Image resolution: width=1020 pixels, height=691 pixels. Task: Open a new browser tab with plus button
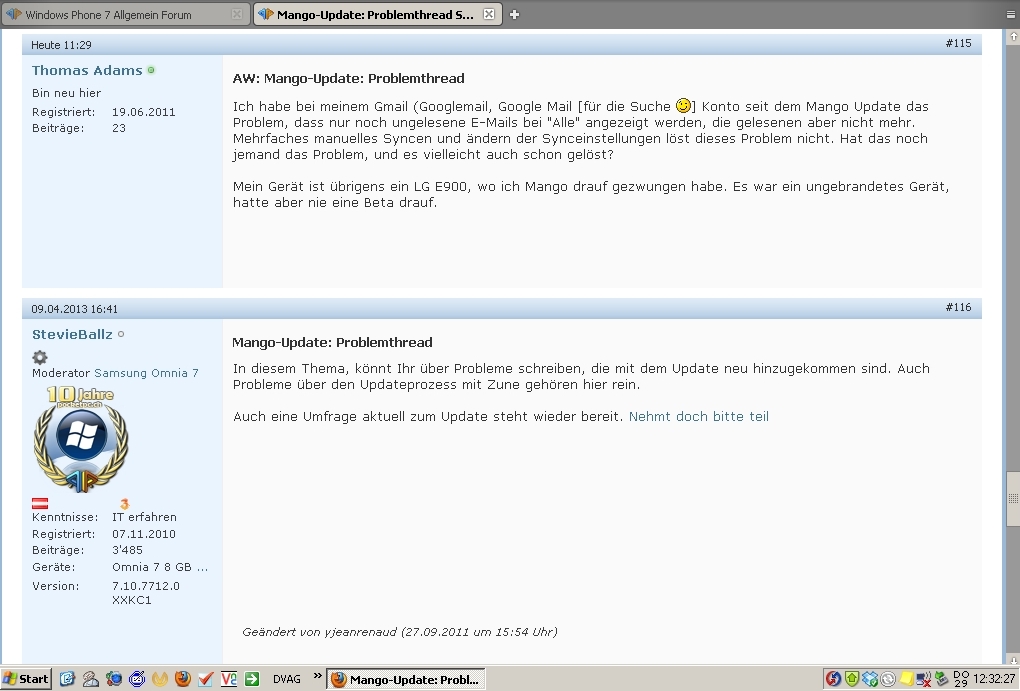515,14
